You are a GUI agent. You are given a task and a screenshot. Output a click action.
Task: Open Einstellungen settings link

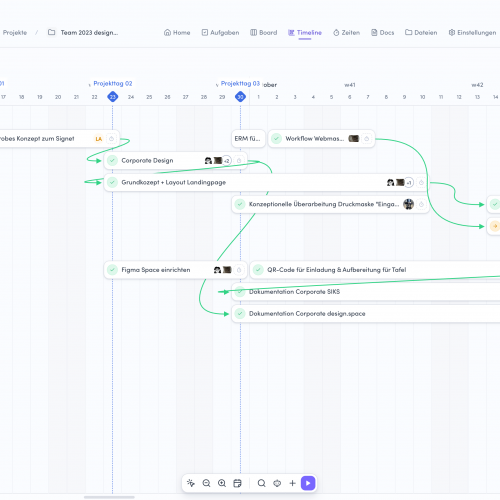(x=472, y=33)
